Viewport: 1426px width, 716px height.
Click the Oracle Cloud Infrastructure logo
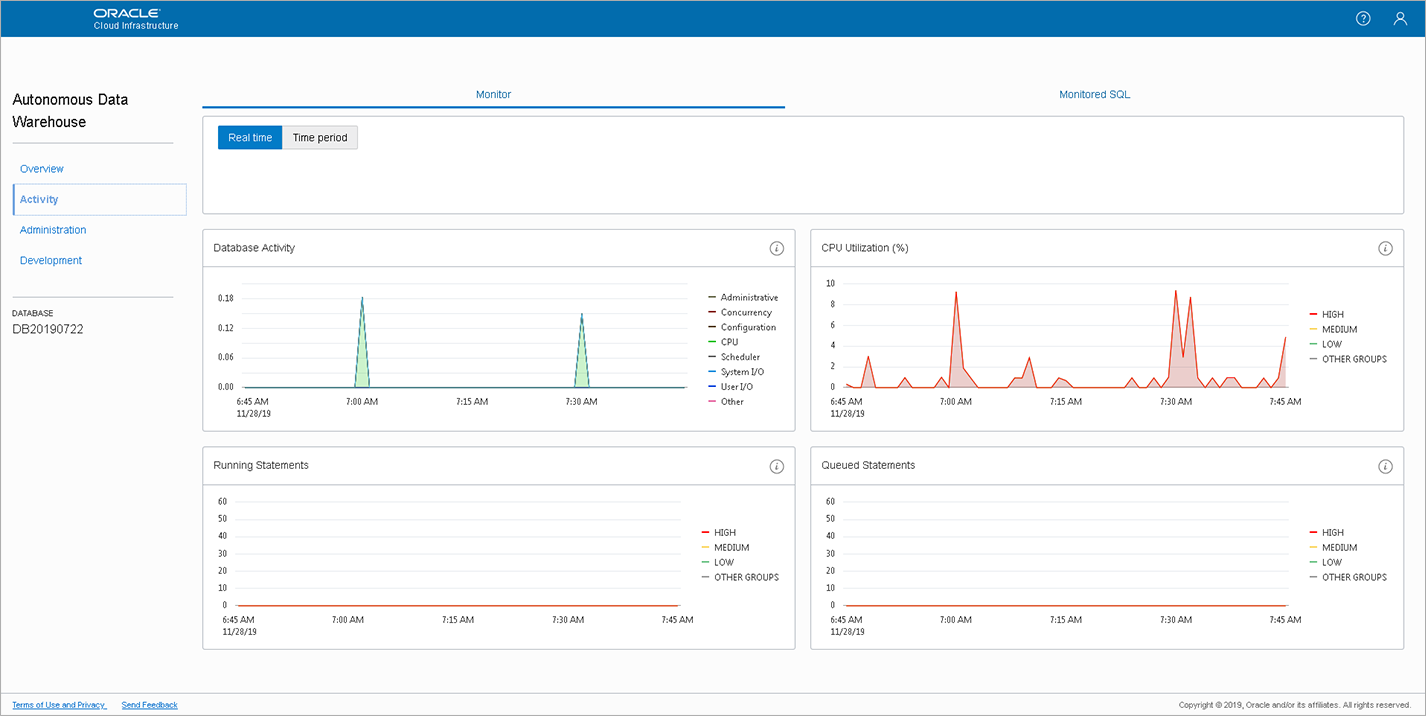pyautogui.click(x=136, y=19)
